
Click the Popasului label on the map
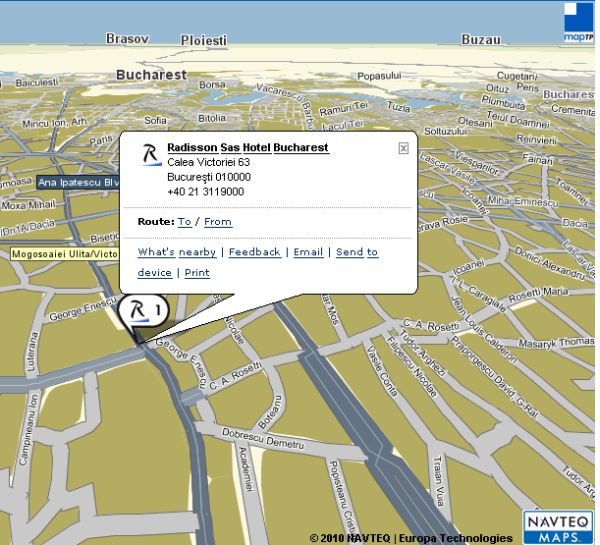point(379,76)
